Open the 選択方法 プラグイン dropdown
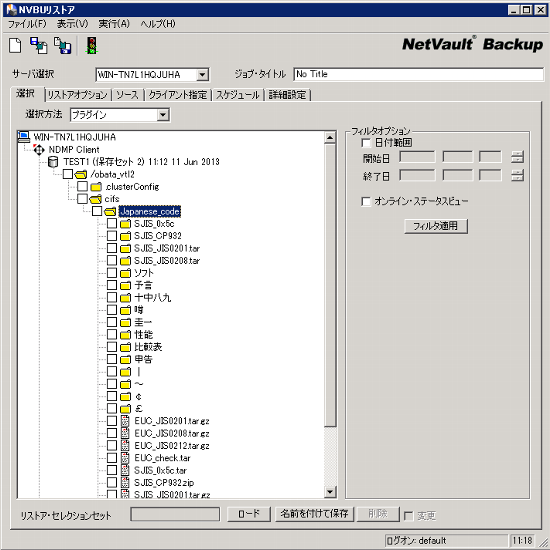This screenshot has height=550, width=550. 163,115
